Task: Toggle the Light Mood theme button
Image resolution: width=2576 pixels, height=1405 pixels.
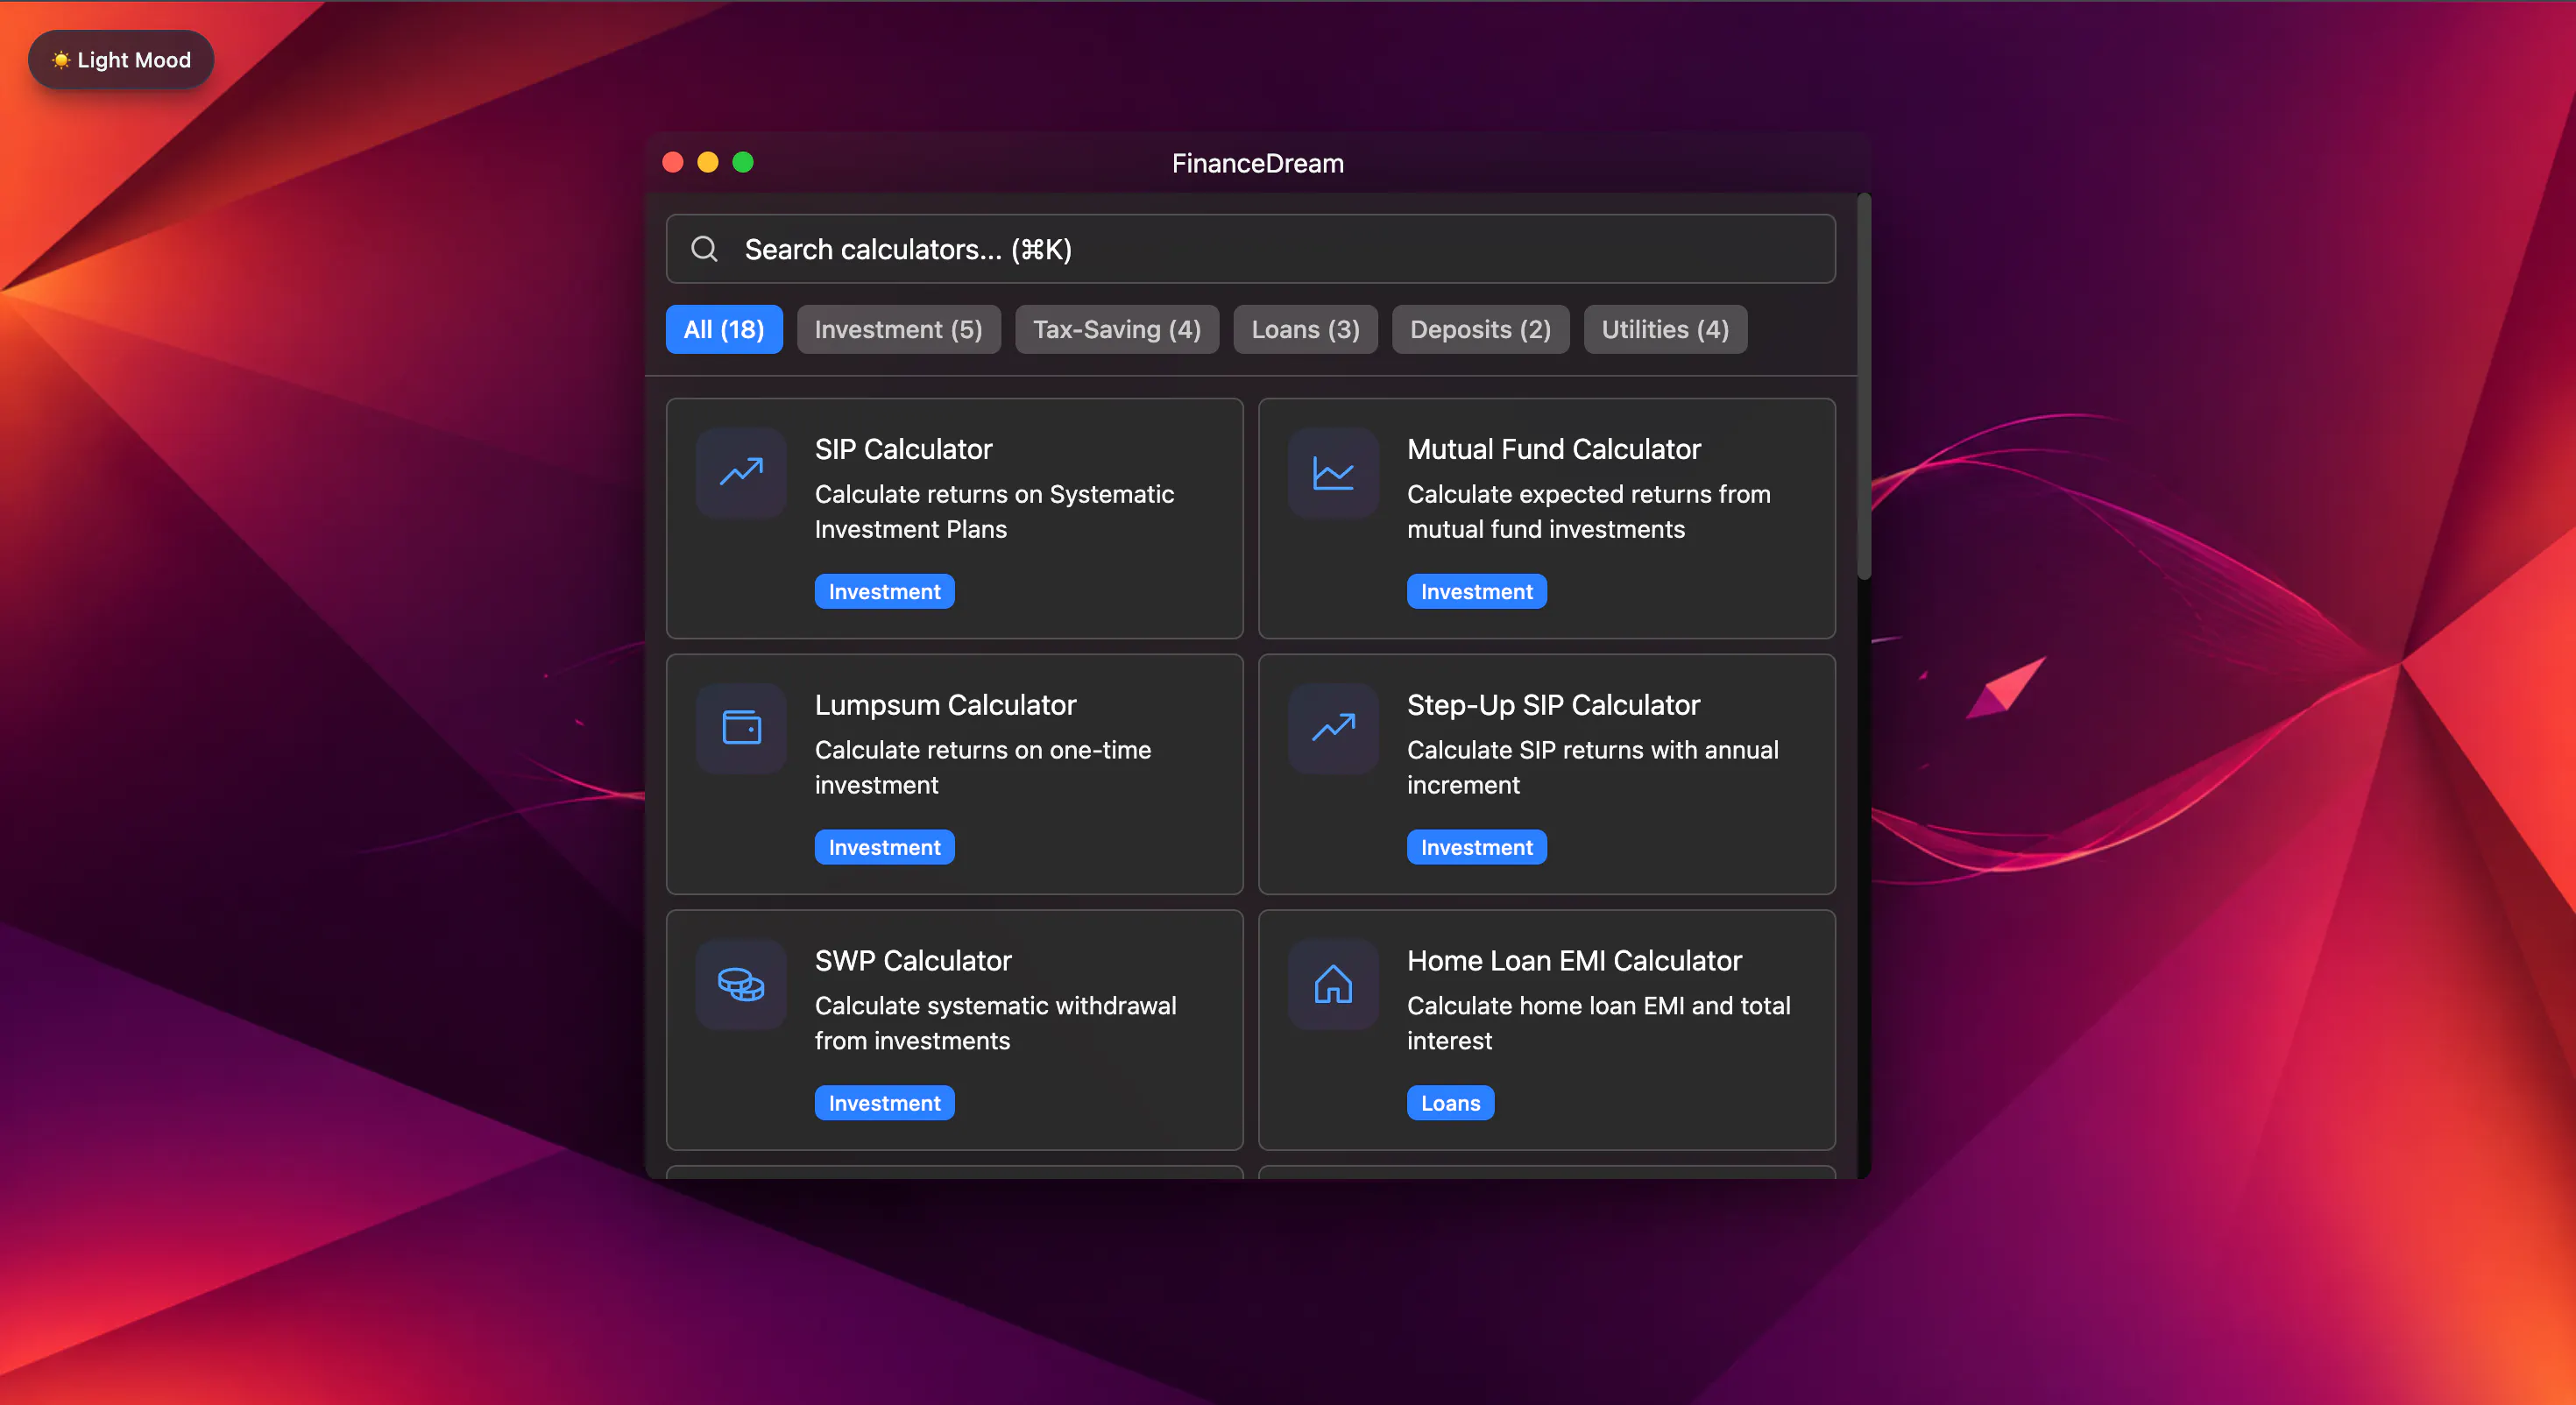Action: [x=121, y=60]
